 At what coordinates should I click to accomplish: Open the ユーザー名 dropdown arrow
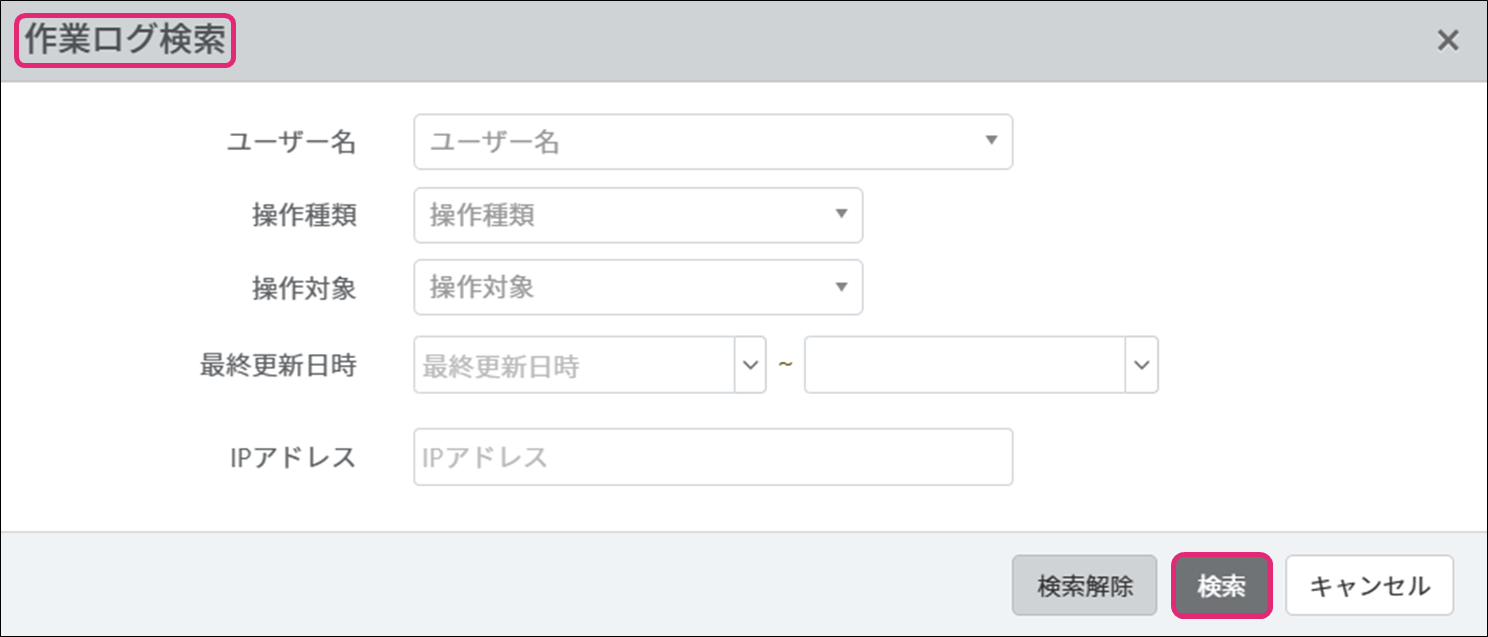(x=991, y=141)
